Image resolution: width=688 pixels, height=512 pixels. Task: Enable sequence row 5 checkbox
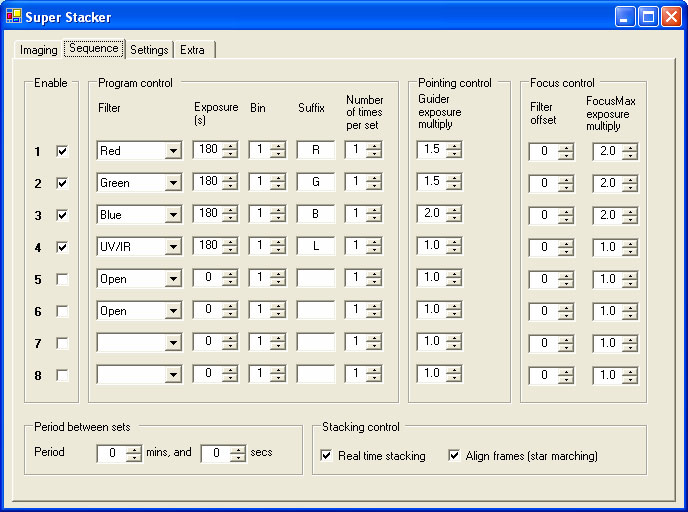pos(62,279)
